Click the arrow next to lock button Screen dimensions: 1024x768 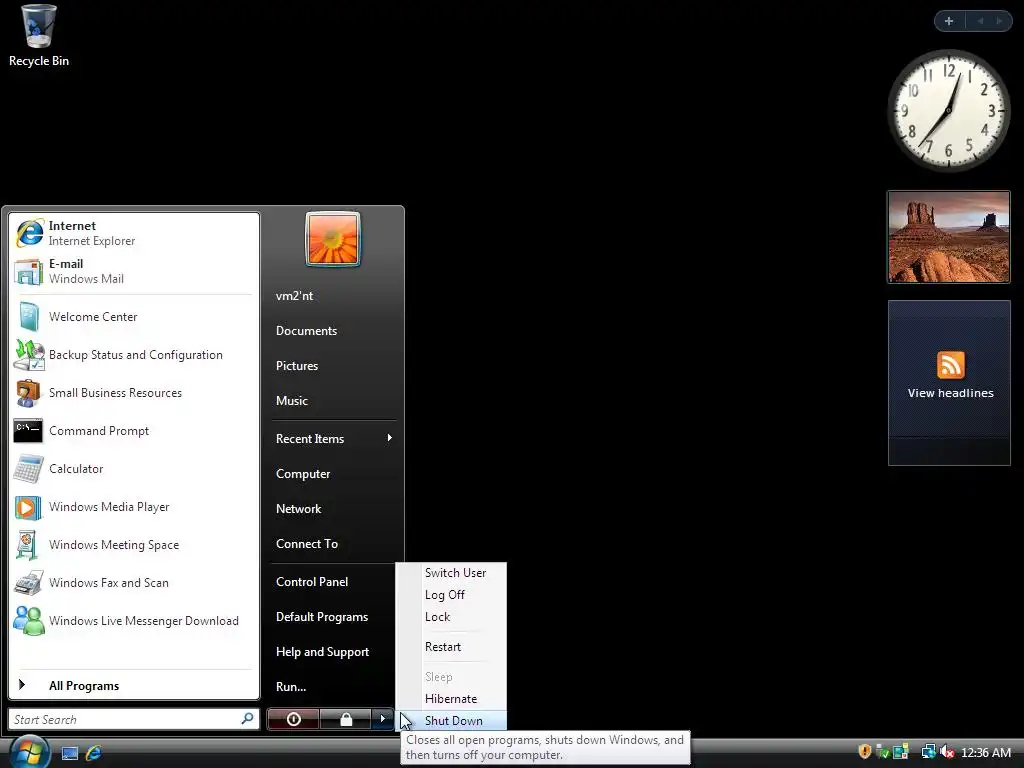point(383,719)
